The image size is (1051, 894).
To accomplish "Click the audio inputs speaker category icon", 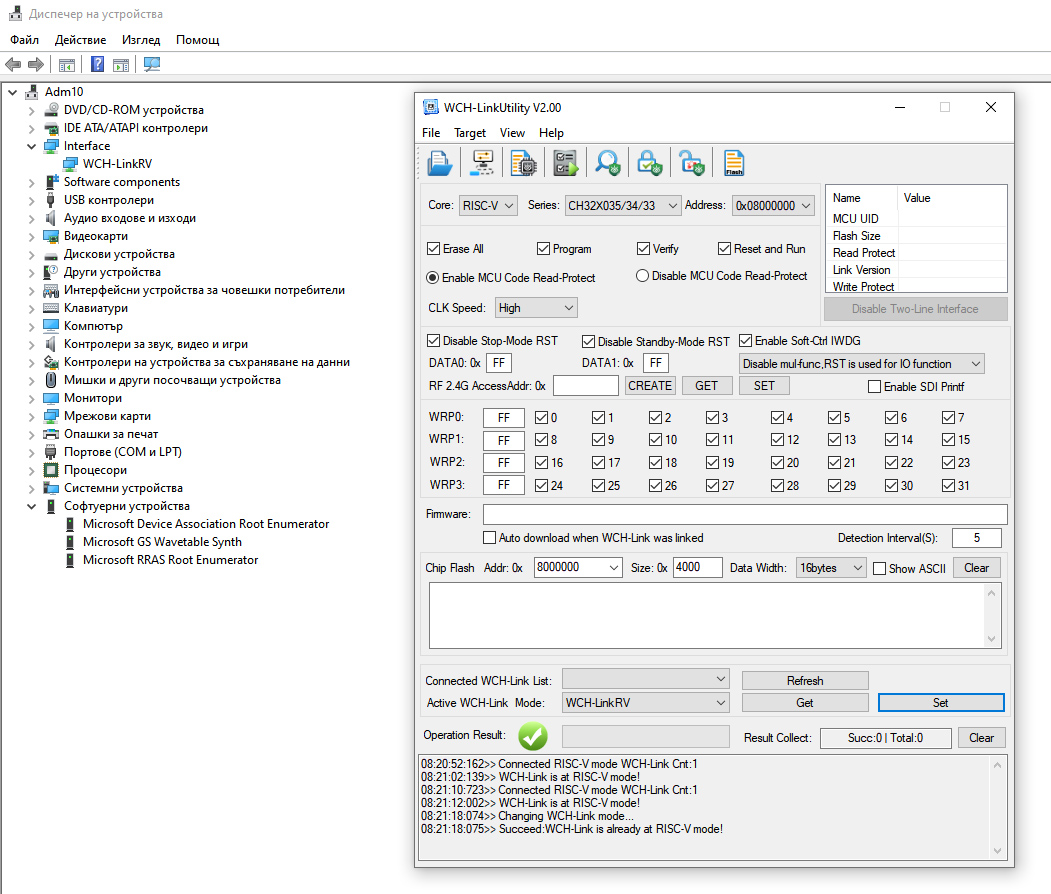I will tap(51, 218).
